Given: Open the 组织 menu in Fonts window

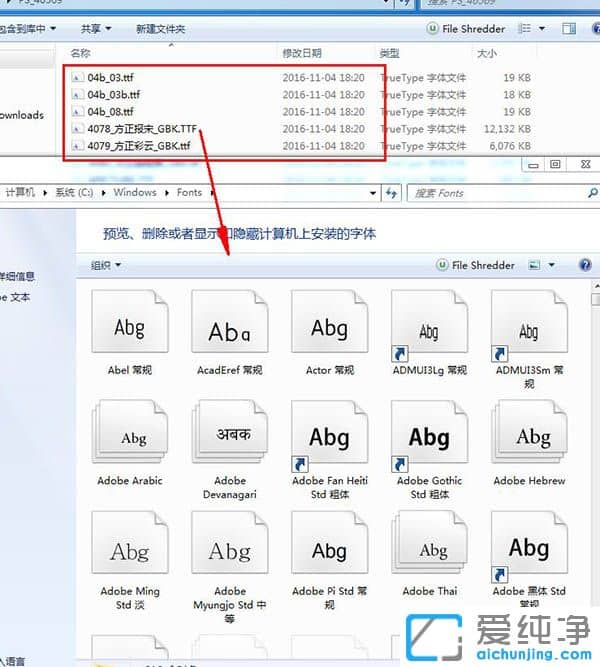Looking at the screenshot, I should click(106, 265).
